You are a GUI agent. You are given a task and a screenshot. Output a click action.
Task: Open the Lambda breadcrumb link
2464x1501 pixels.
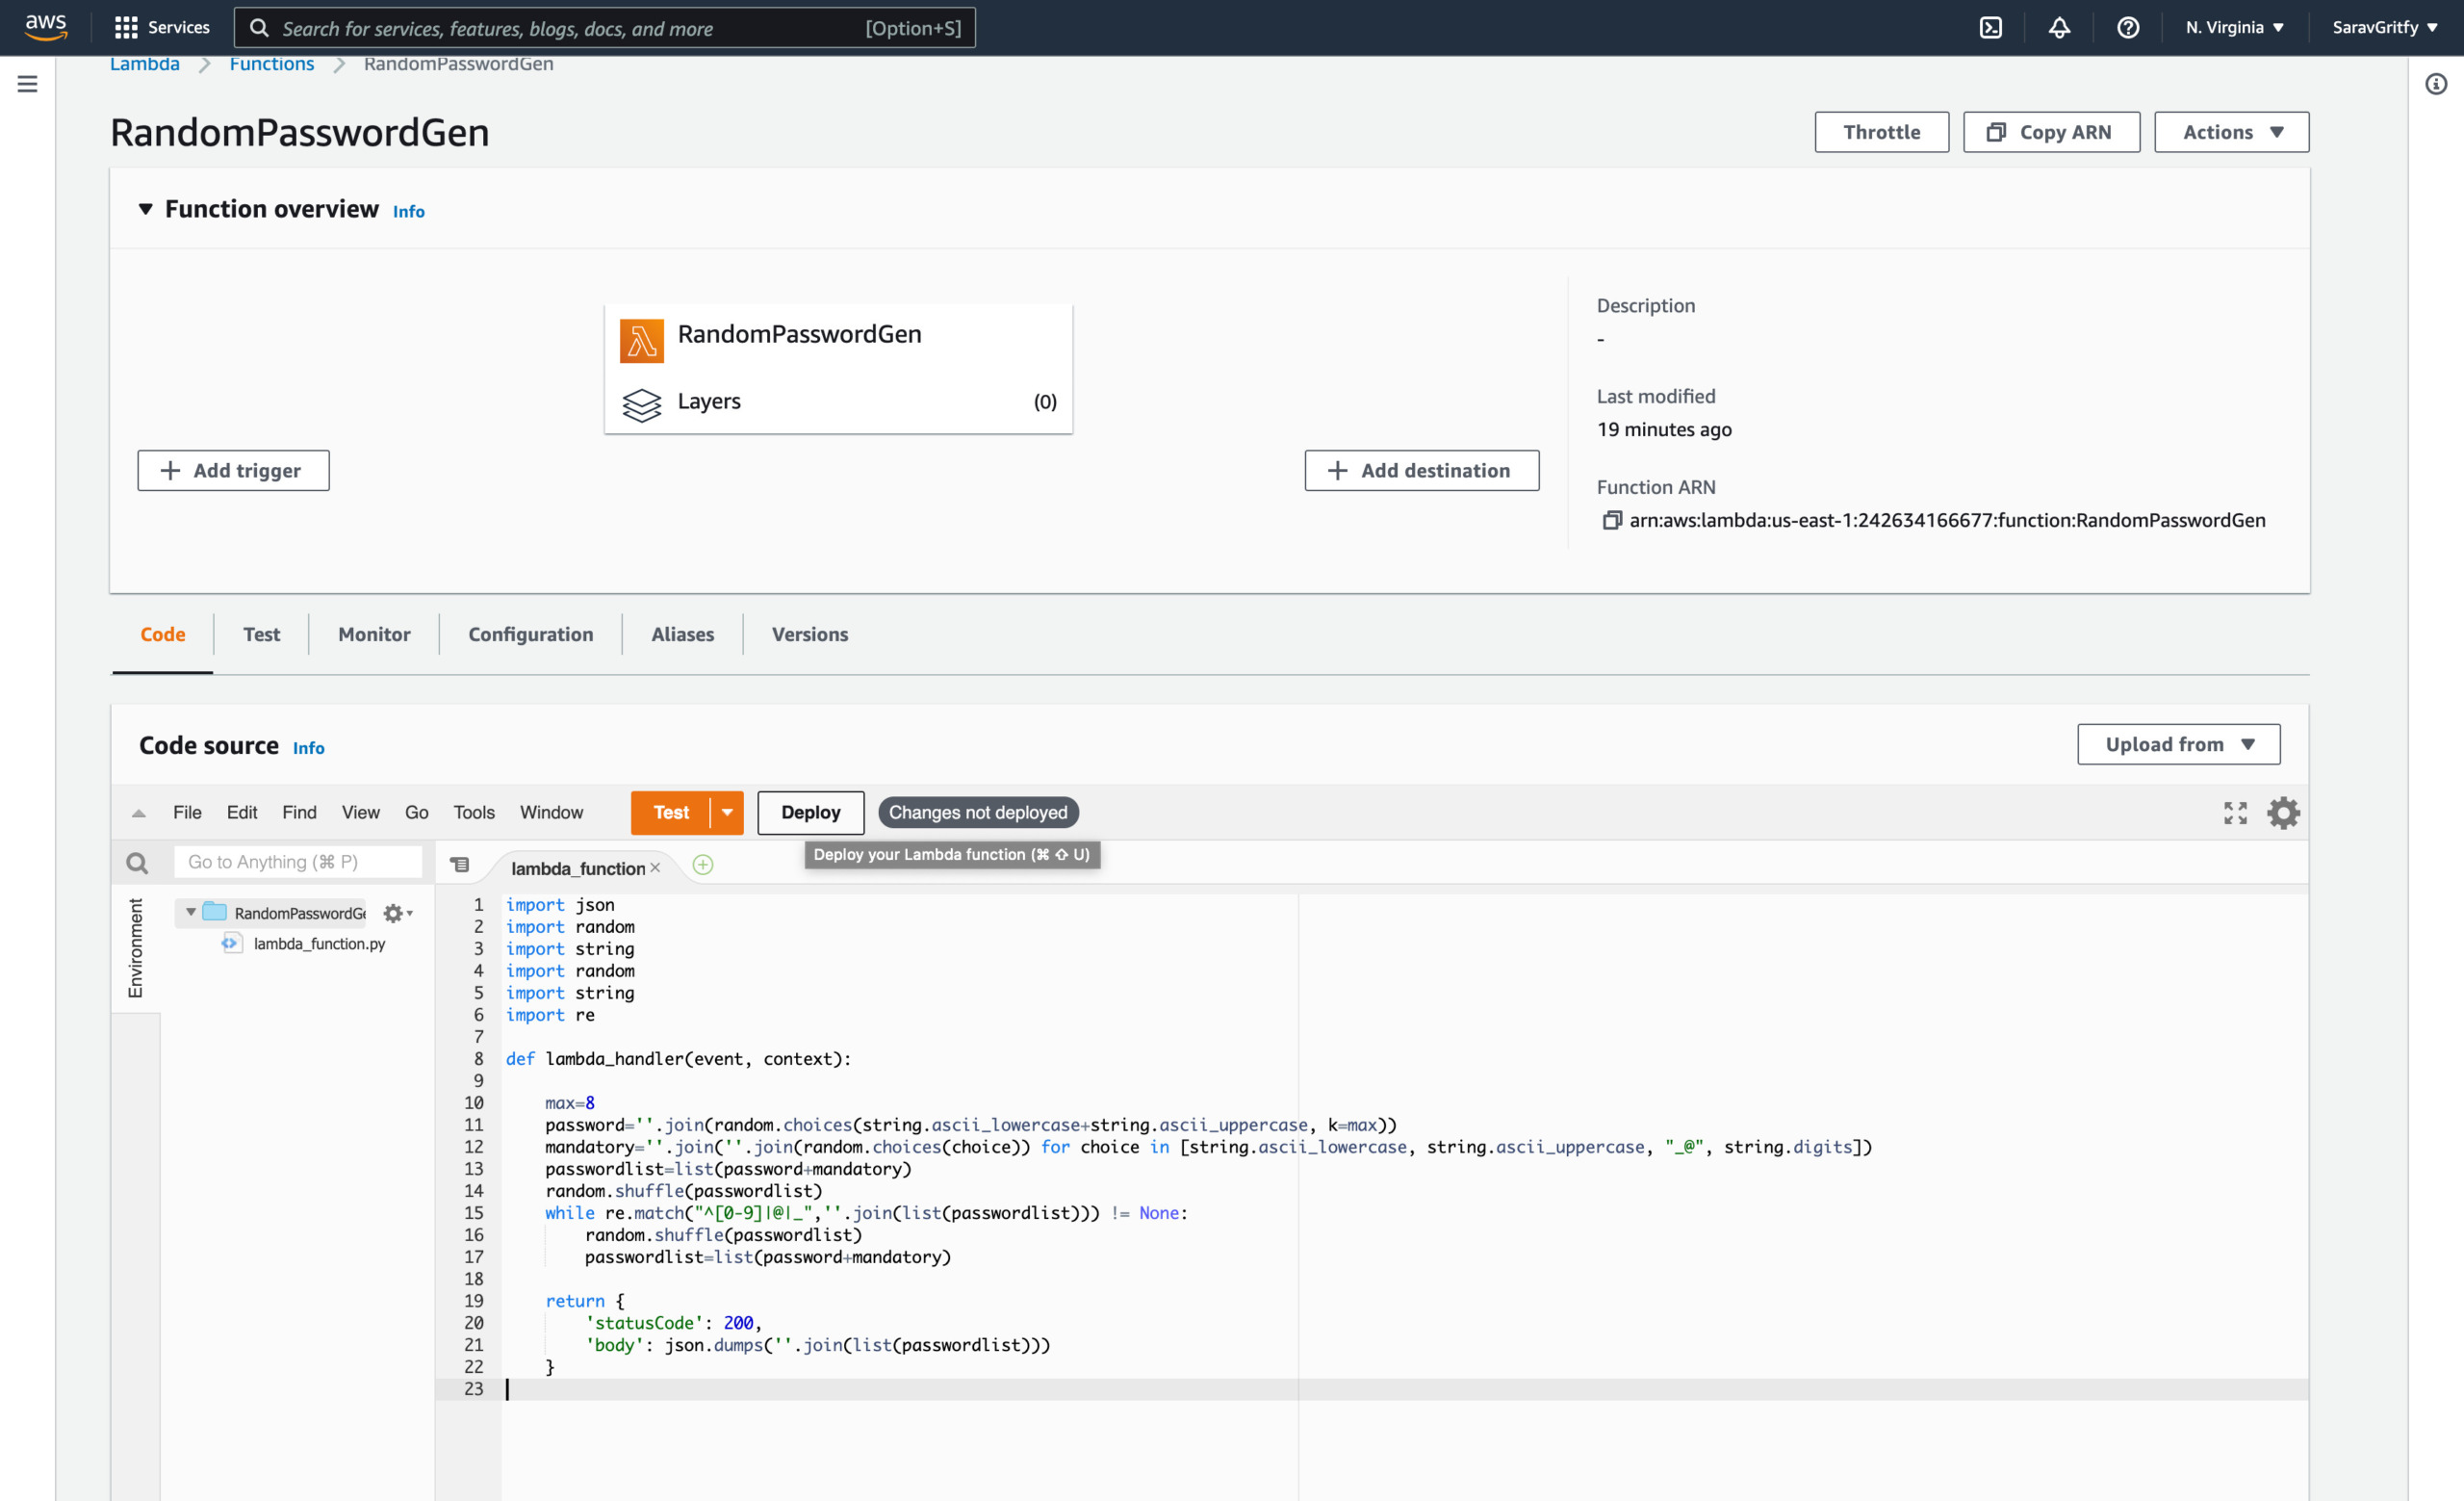click(x=145, y=64)
